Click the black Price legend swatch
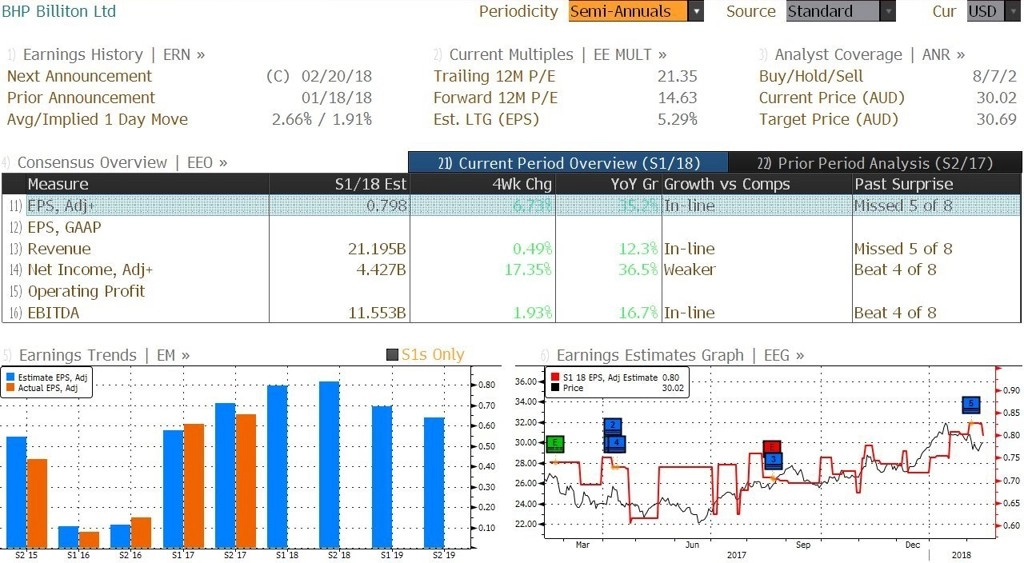The width and height of the screenshot is (1024, 563). [555, 388]
